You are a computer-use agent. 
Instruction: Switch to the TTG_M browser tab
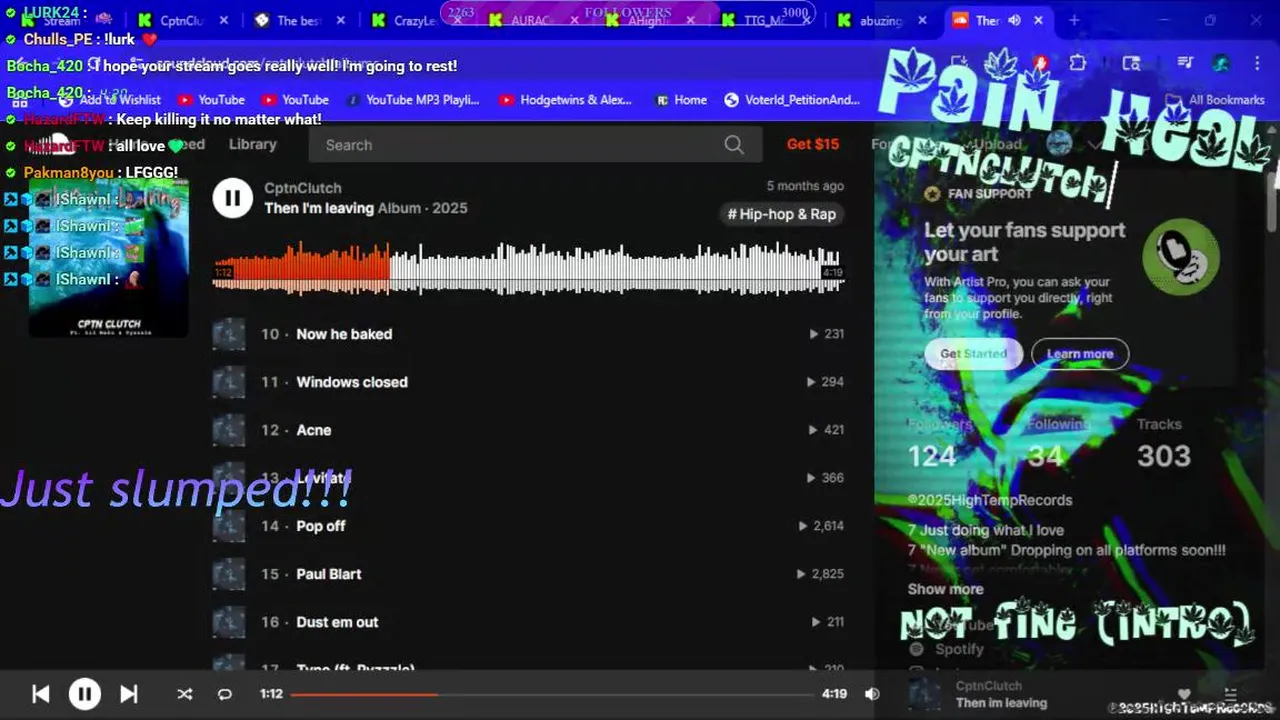pos(766,20)
